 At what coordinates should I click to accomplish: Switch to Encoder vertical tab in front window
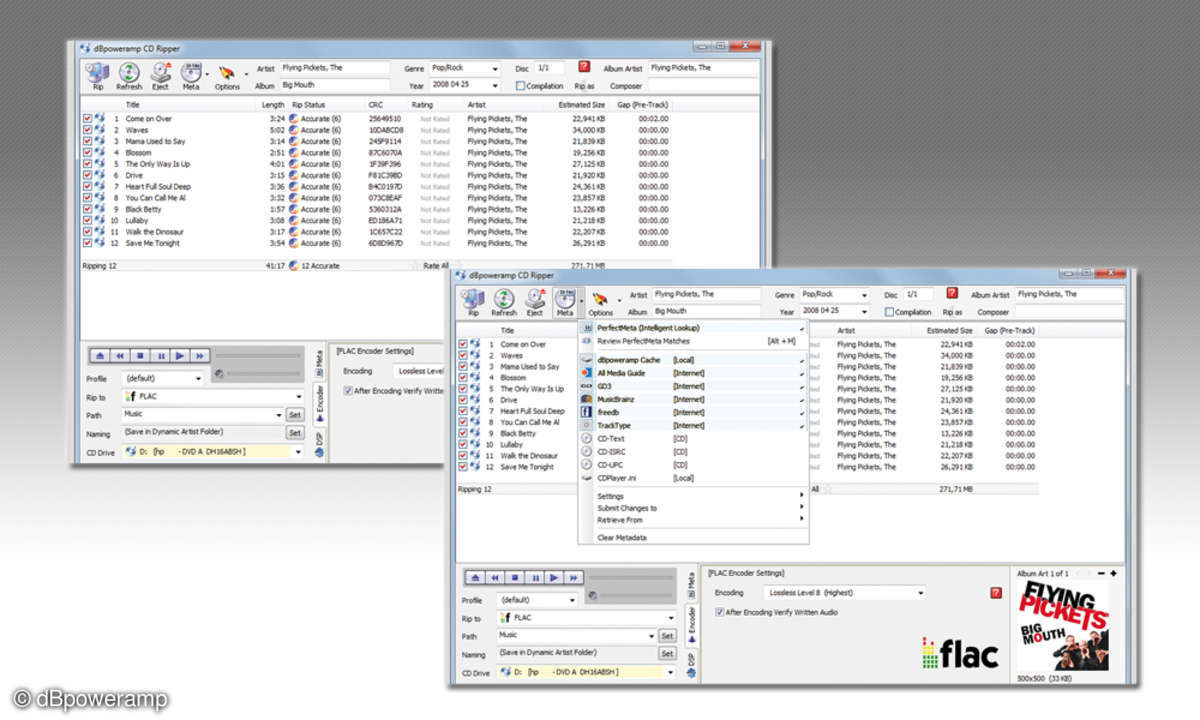(x=690, y=628)
